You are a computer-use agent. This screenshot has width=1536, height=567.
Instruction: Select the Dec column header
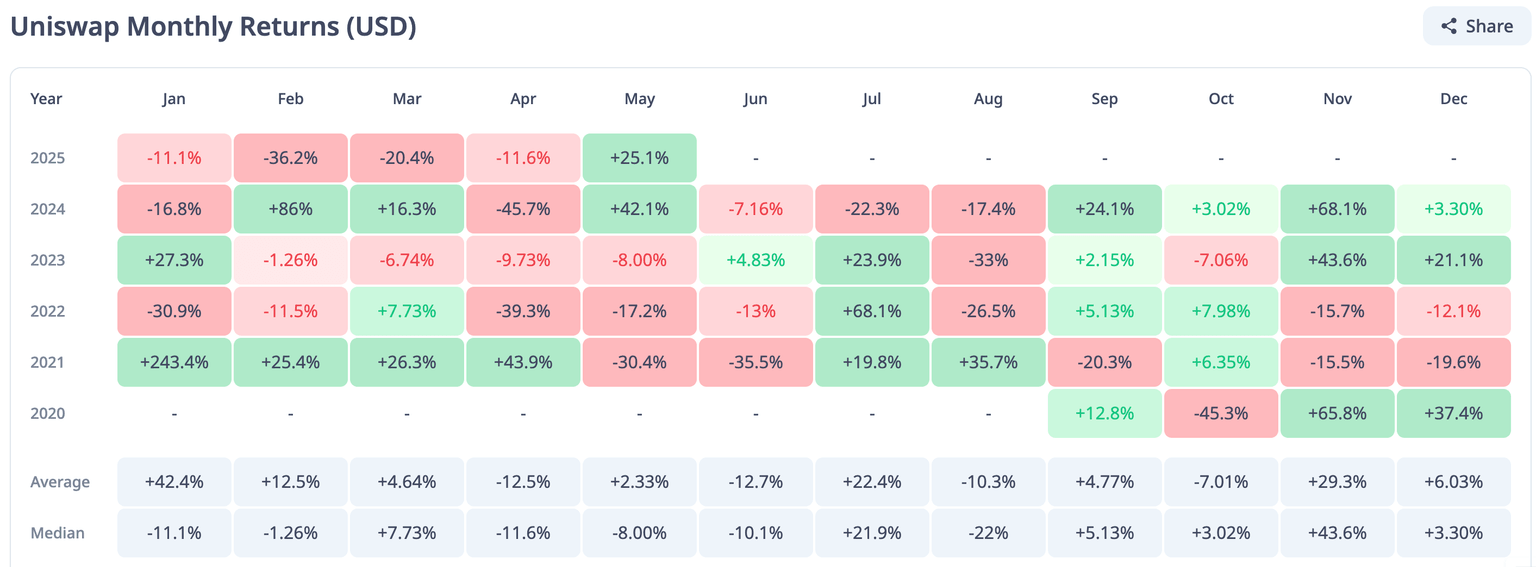click(1453, 99)
